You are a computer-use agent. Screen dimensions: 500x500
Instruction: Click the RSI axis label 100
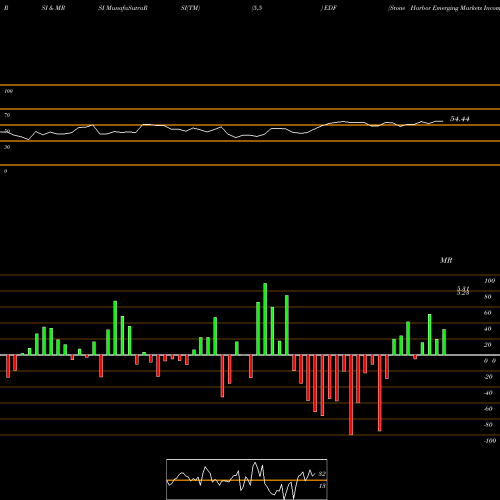[x=8, y=91]
